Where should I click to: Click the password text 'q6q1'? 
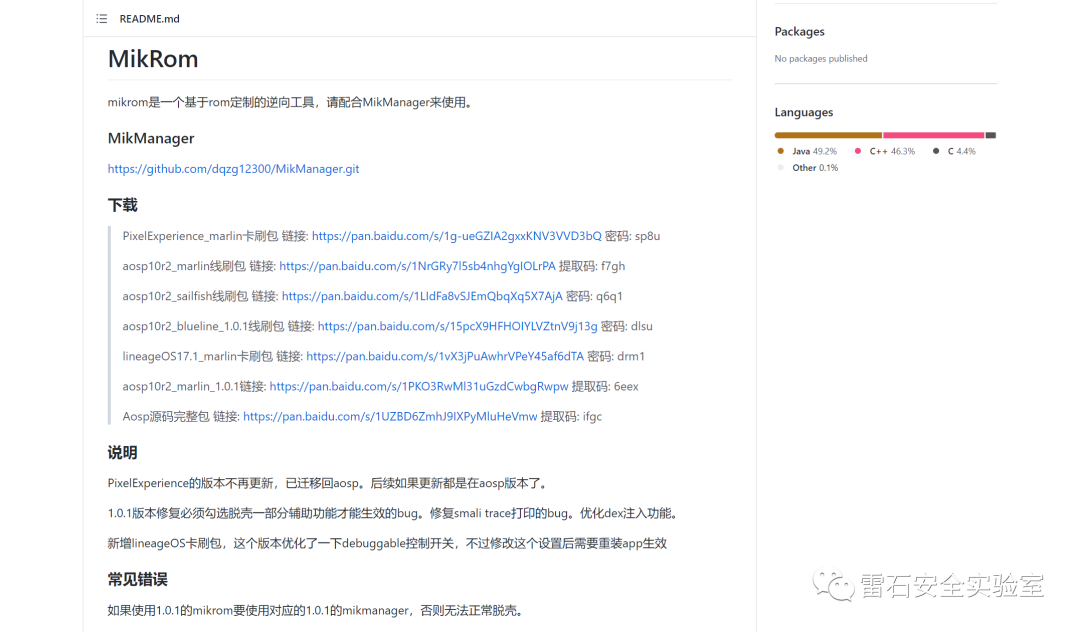click(x=610, y=296)
